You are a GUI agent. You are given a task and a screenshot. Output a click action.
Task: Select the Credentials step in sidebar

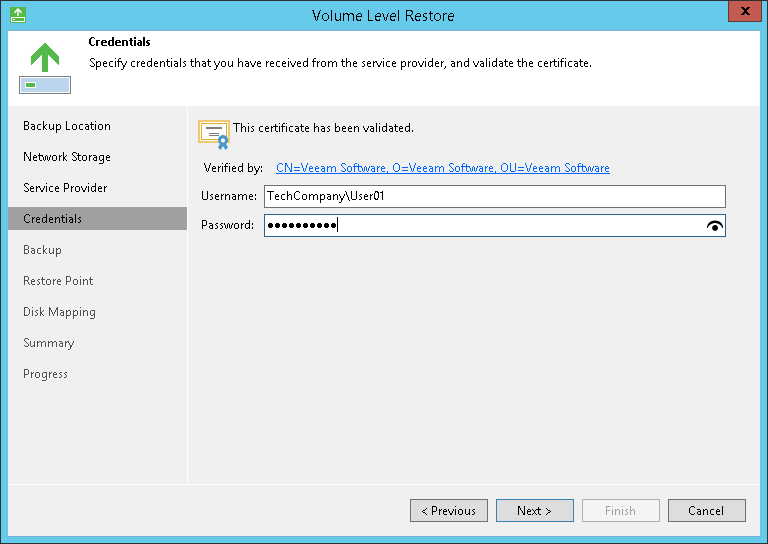click(x=53, y=219)
